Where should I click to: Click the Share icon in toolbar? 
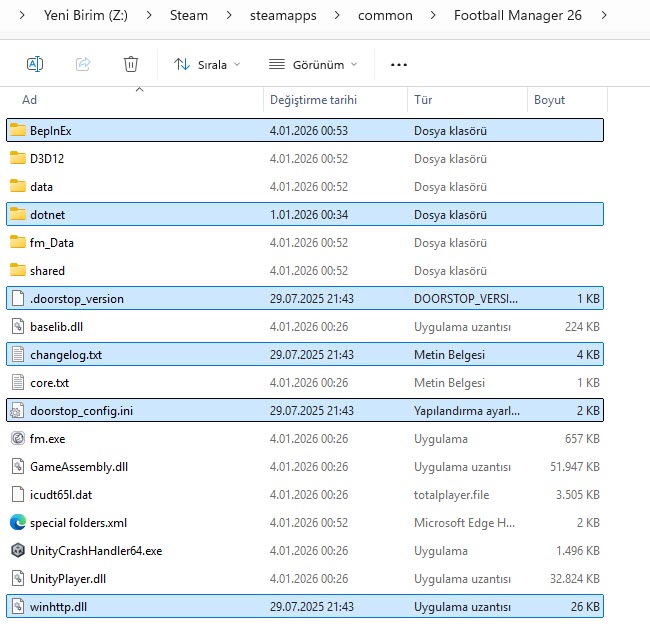coord(83,64)
